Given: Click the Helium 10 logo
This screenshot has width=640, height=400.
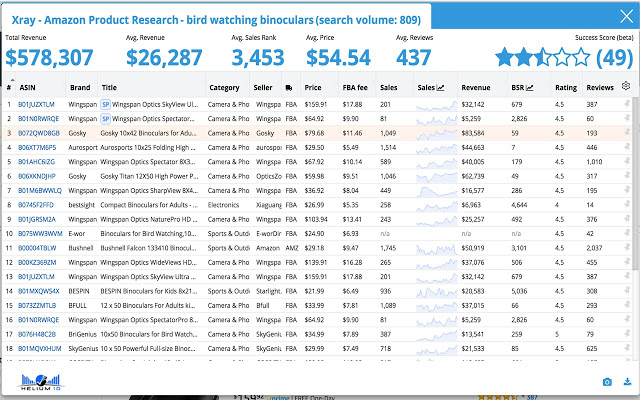Looking at the screenshot, I should [x=41, y=382].
